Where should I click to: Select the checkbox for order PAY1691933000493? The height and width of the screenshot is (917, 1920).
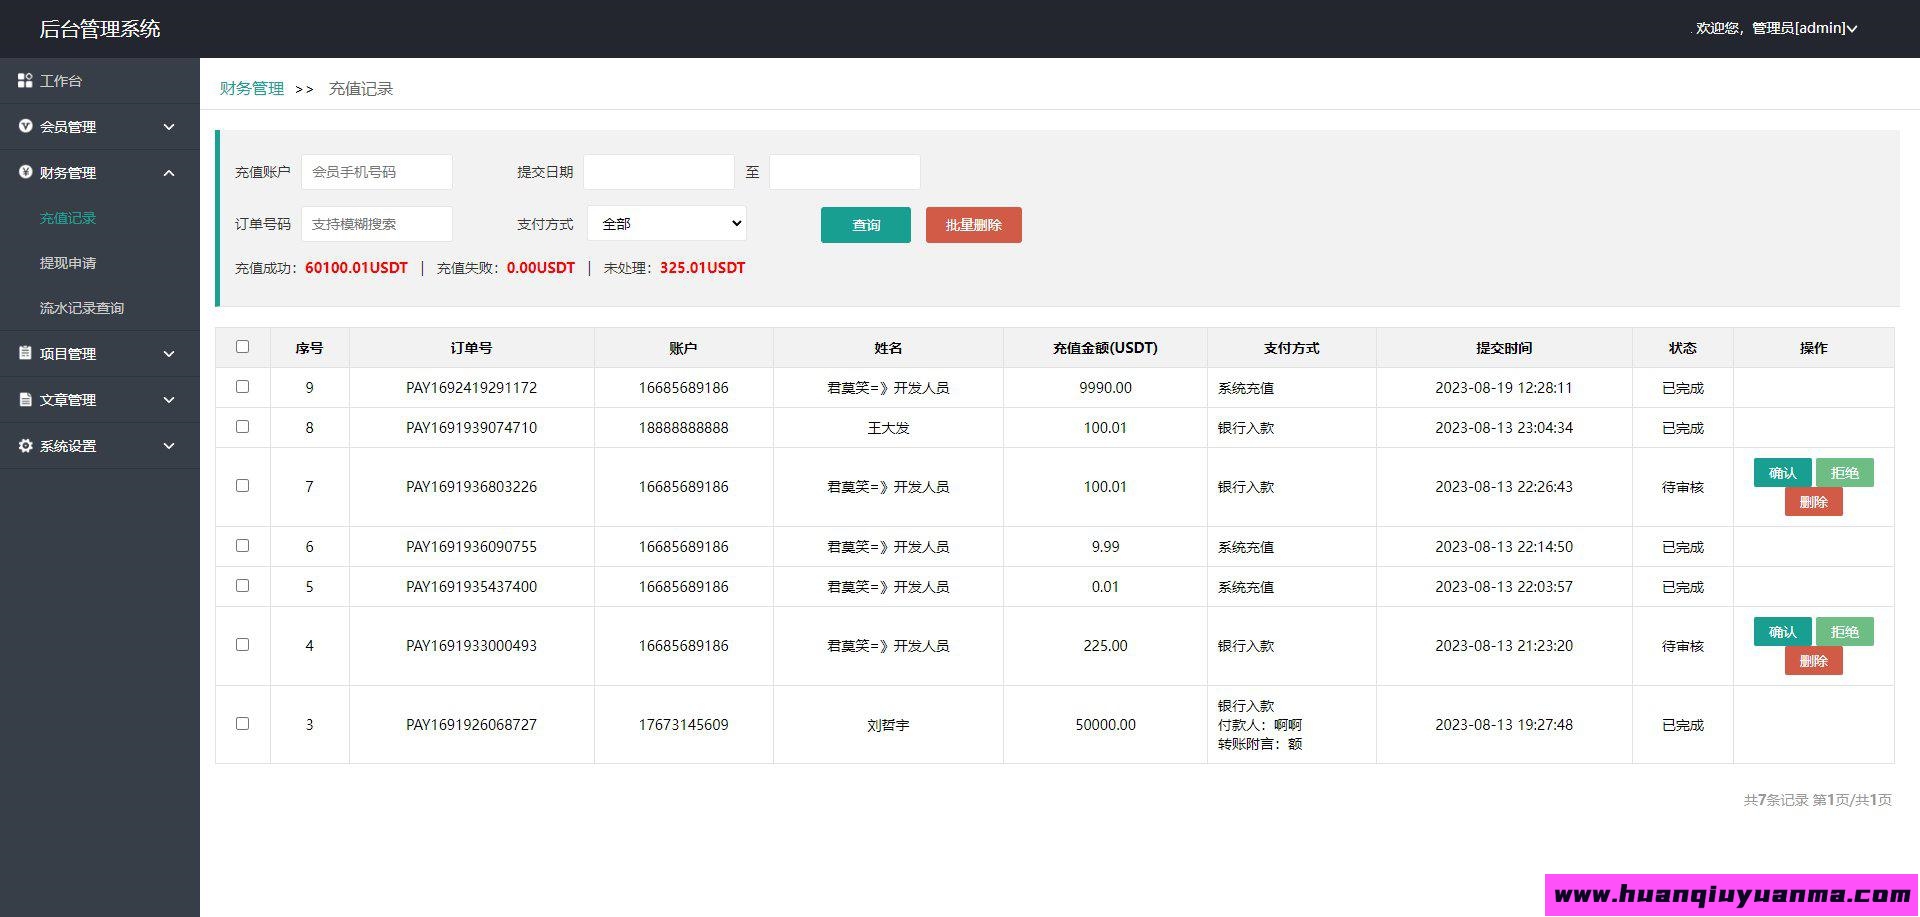point(242,644)
